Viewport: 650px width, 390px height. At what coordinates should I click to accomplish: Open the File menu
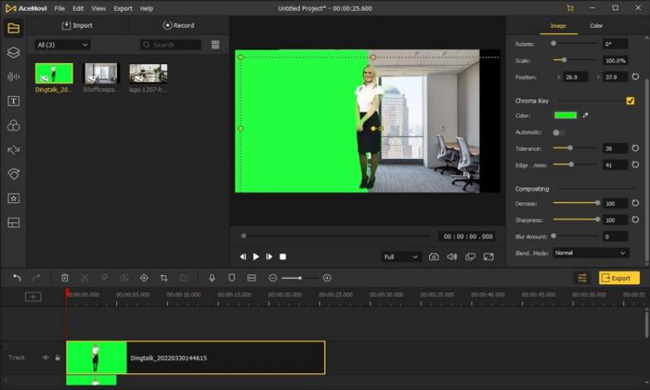pos(60,8)
